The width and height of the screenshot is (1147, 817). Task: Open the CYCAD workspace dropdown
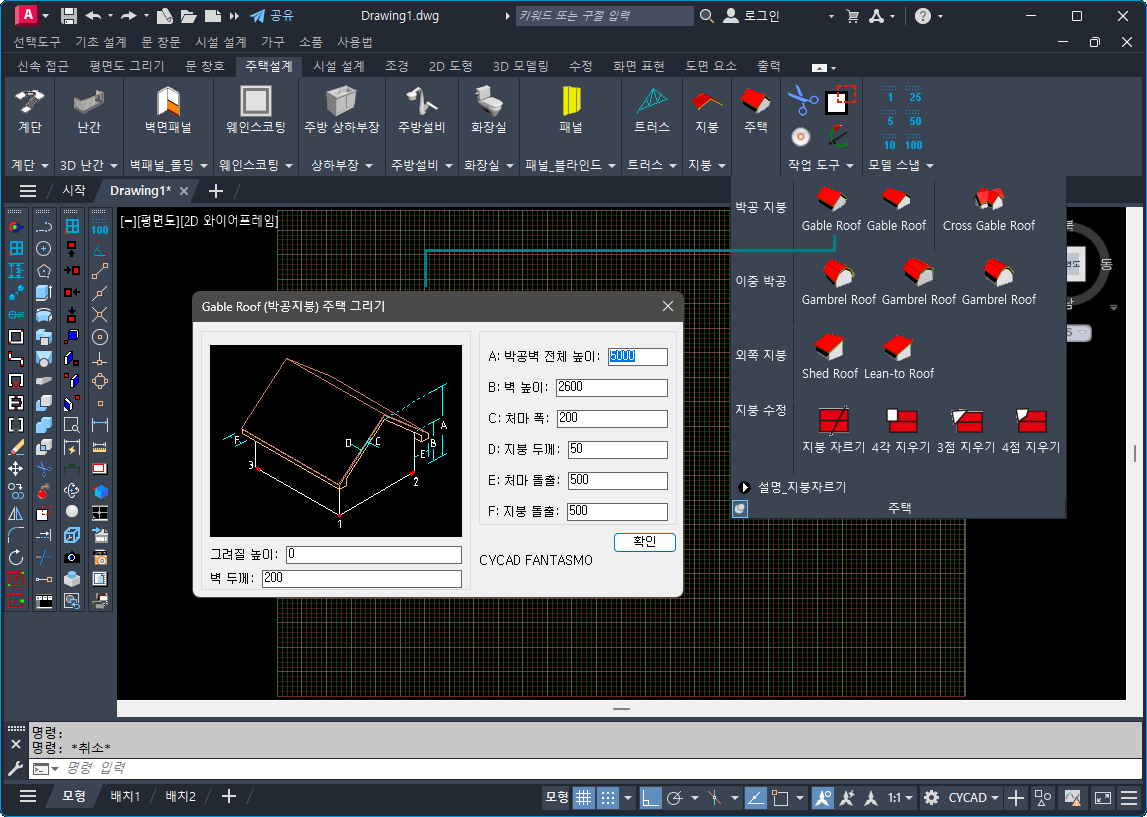pos(975,797)
